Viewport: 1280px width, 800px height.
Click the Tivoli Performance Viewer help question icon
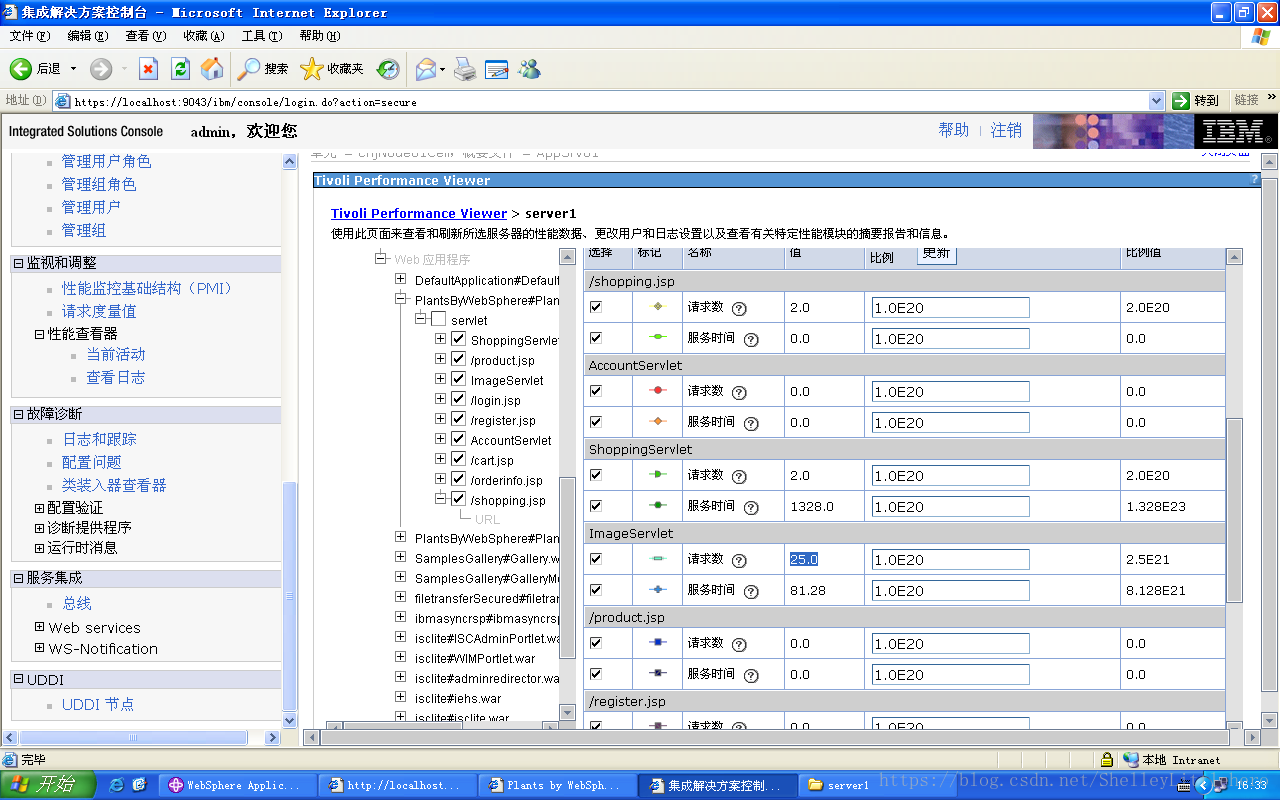1254,180
